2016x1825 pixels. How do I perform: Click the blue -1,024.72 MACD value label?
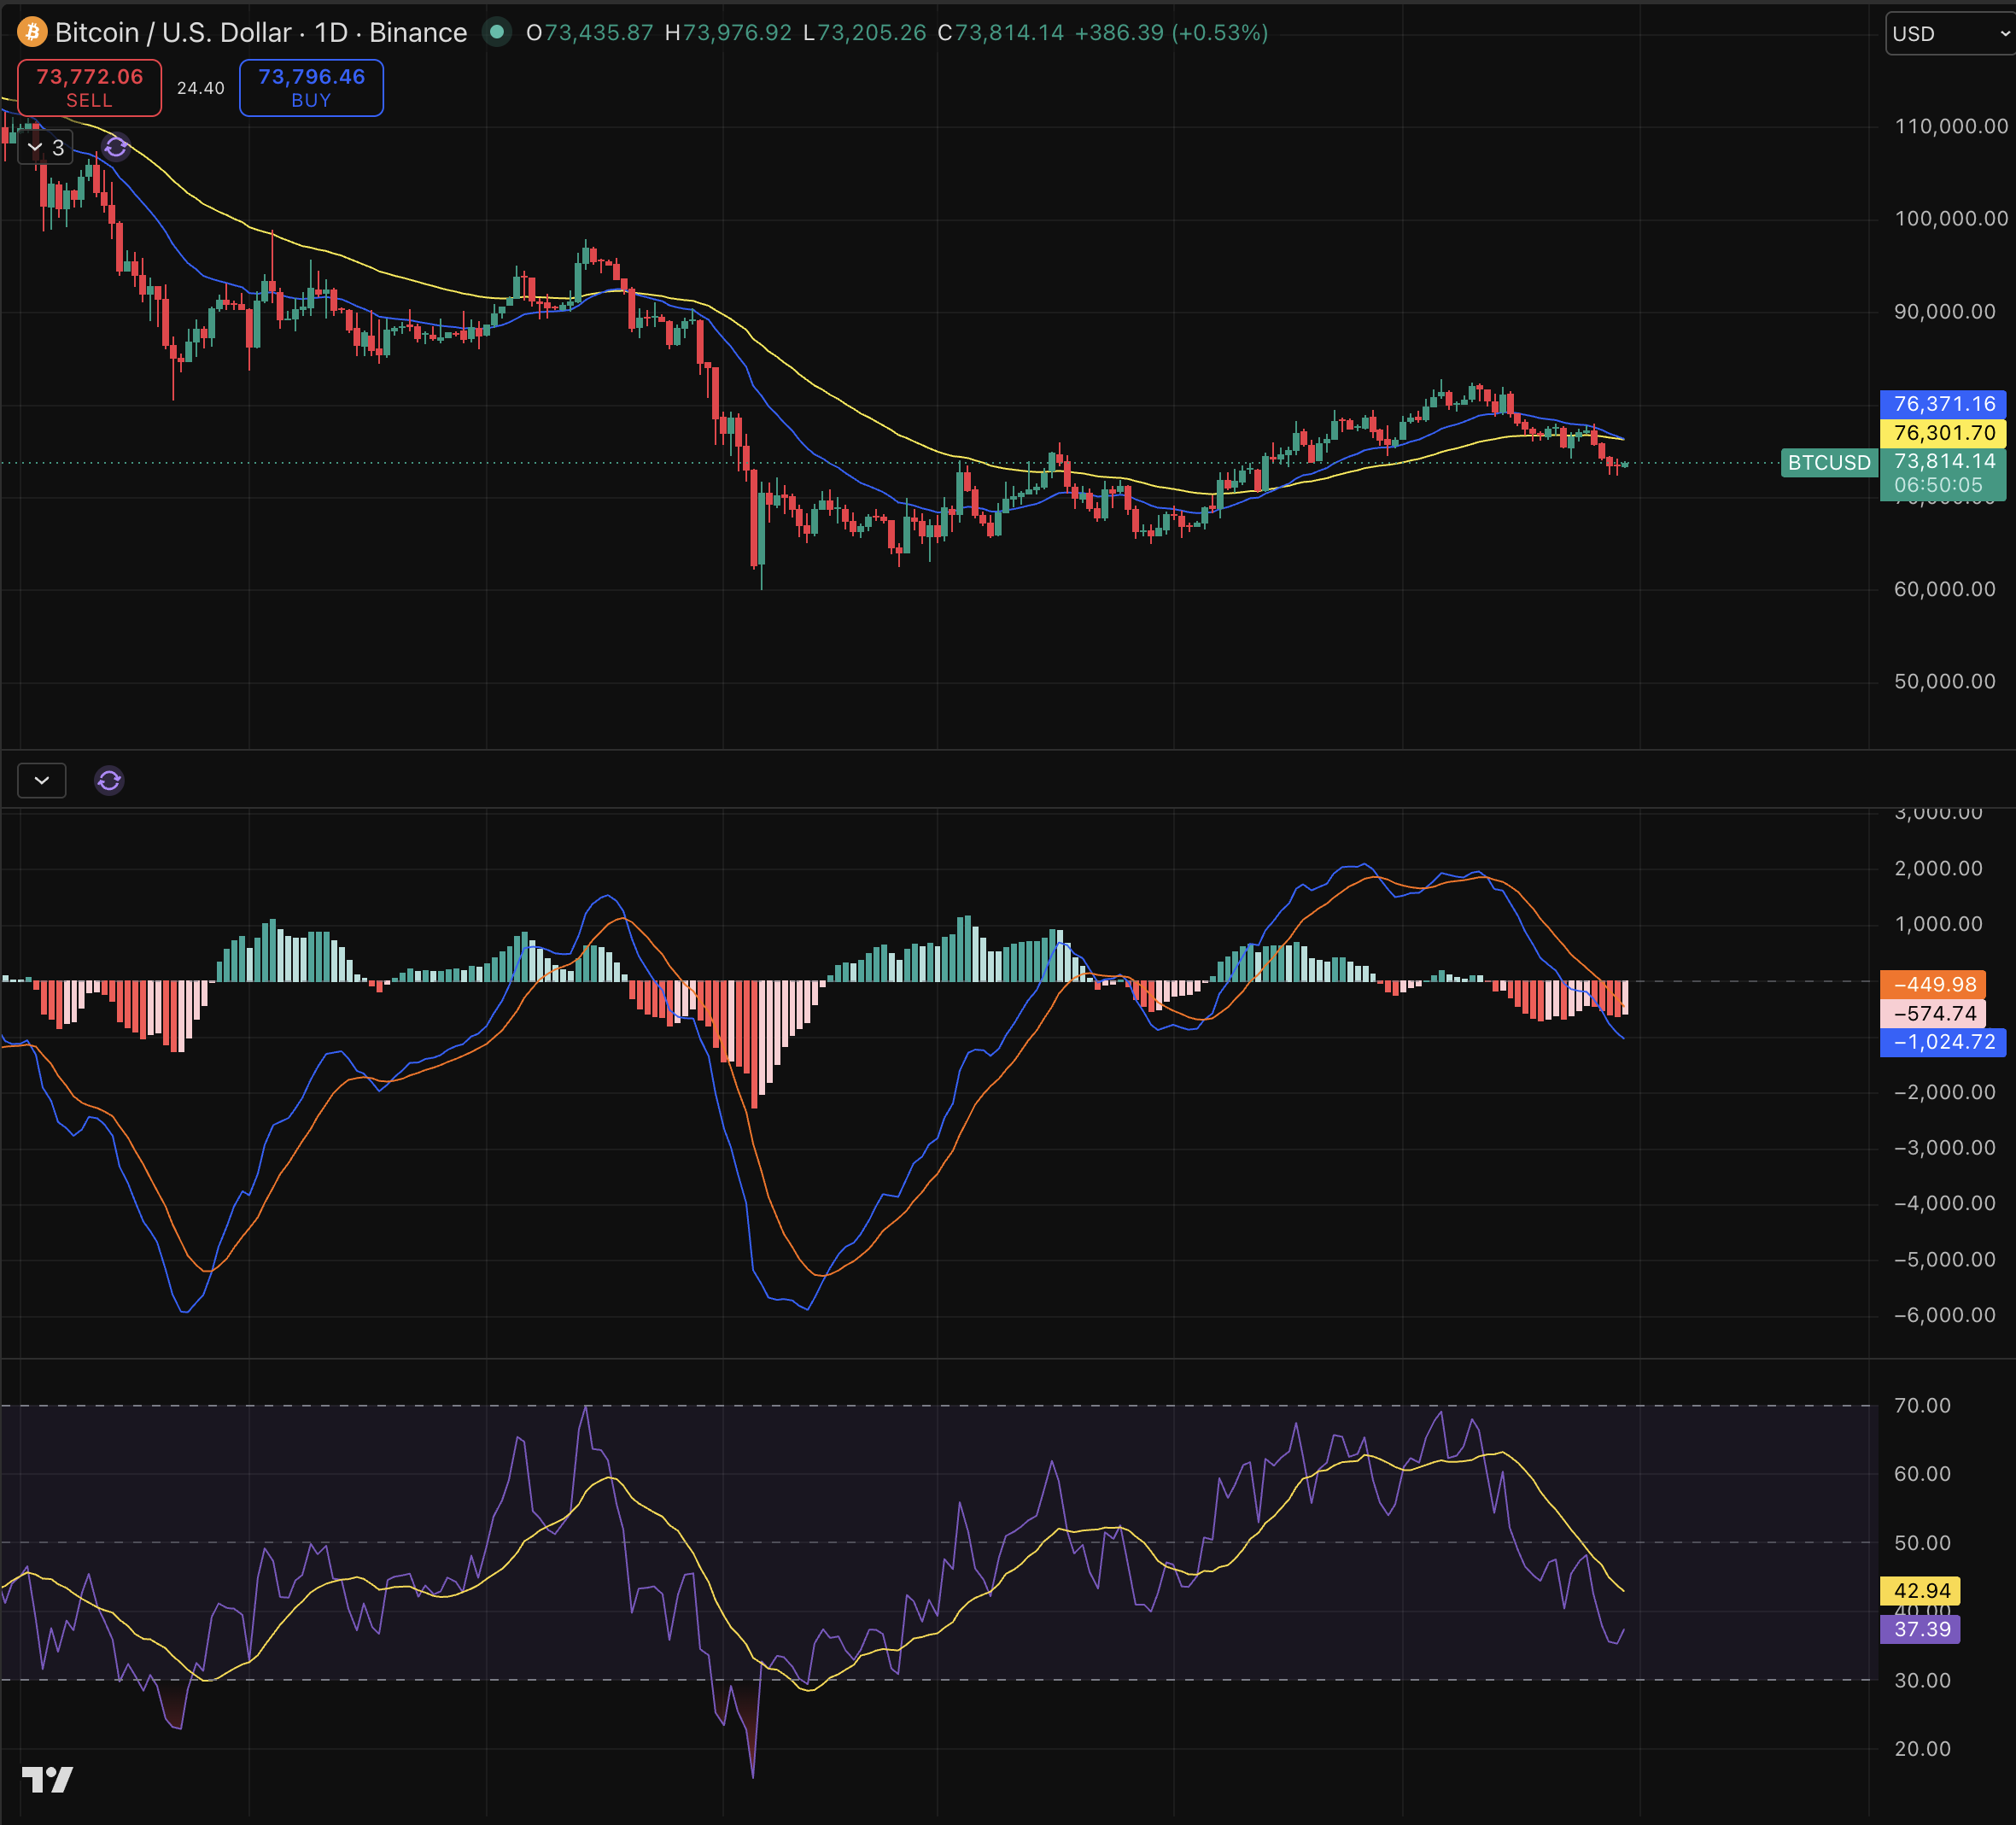pyautogui.click(x=1943, y=1042)
